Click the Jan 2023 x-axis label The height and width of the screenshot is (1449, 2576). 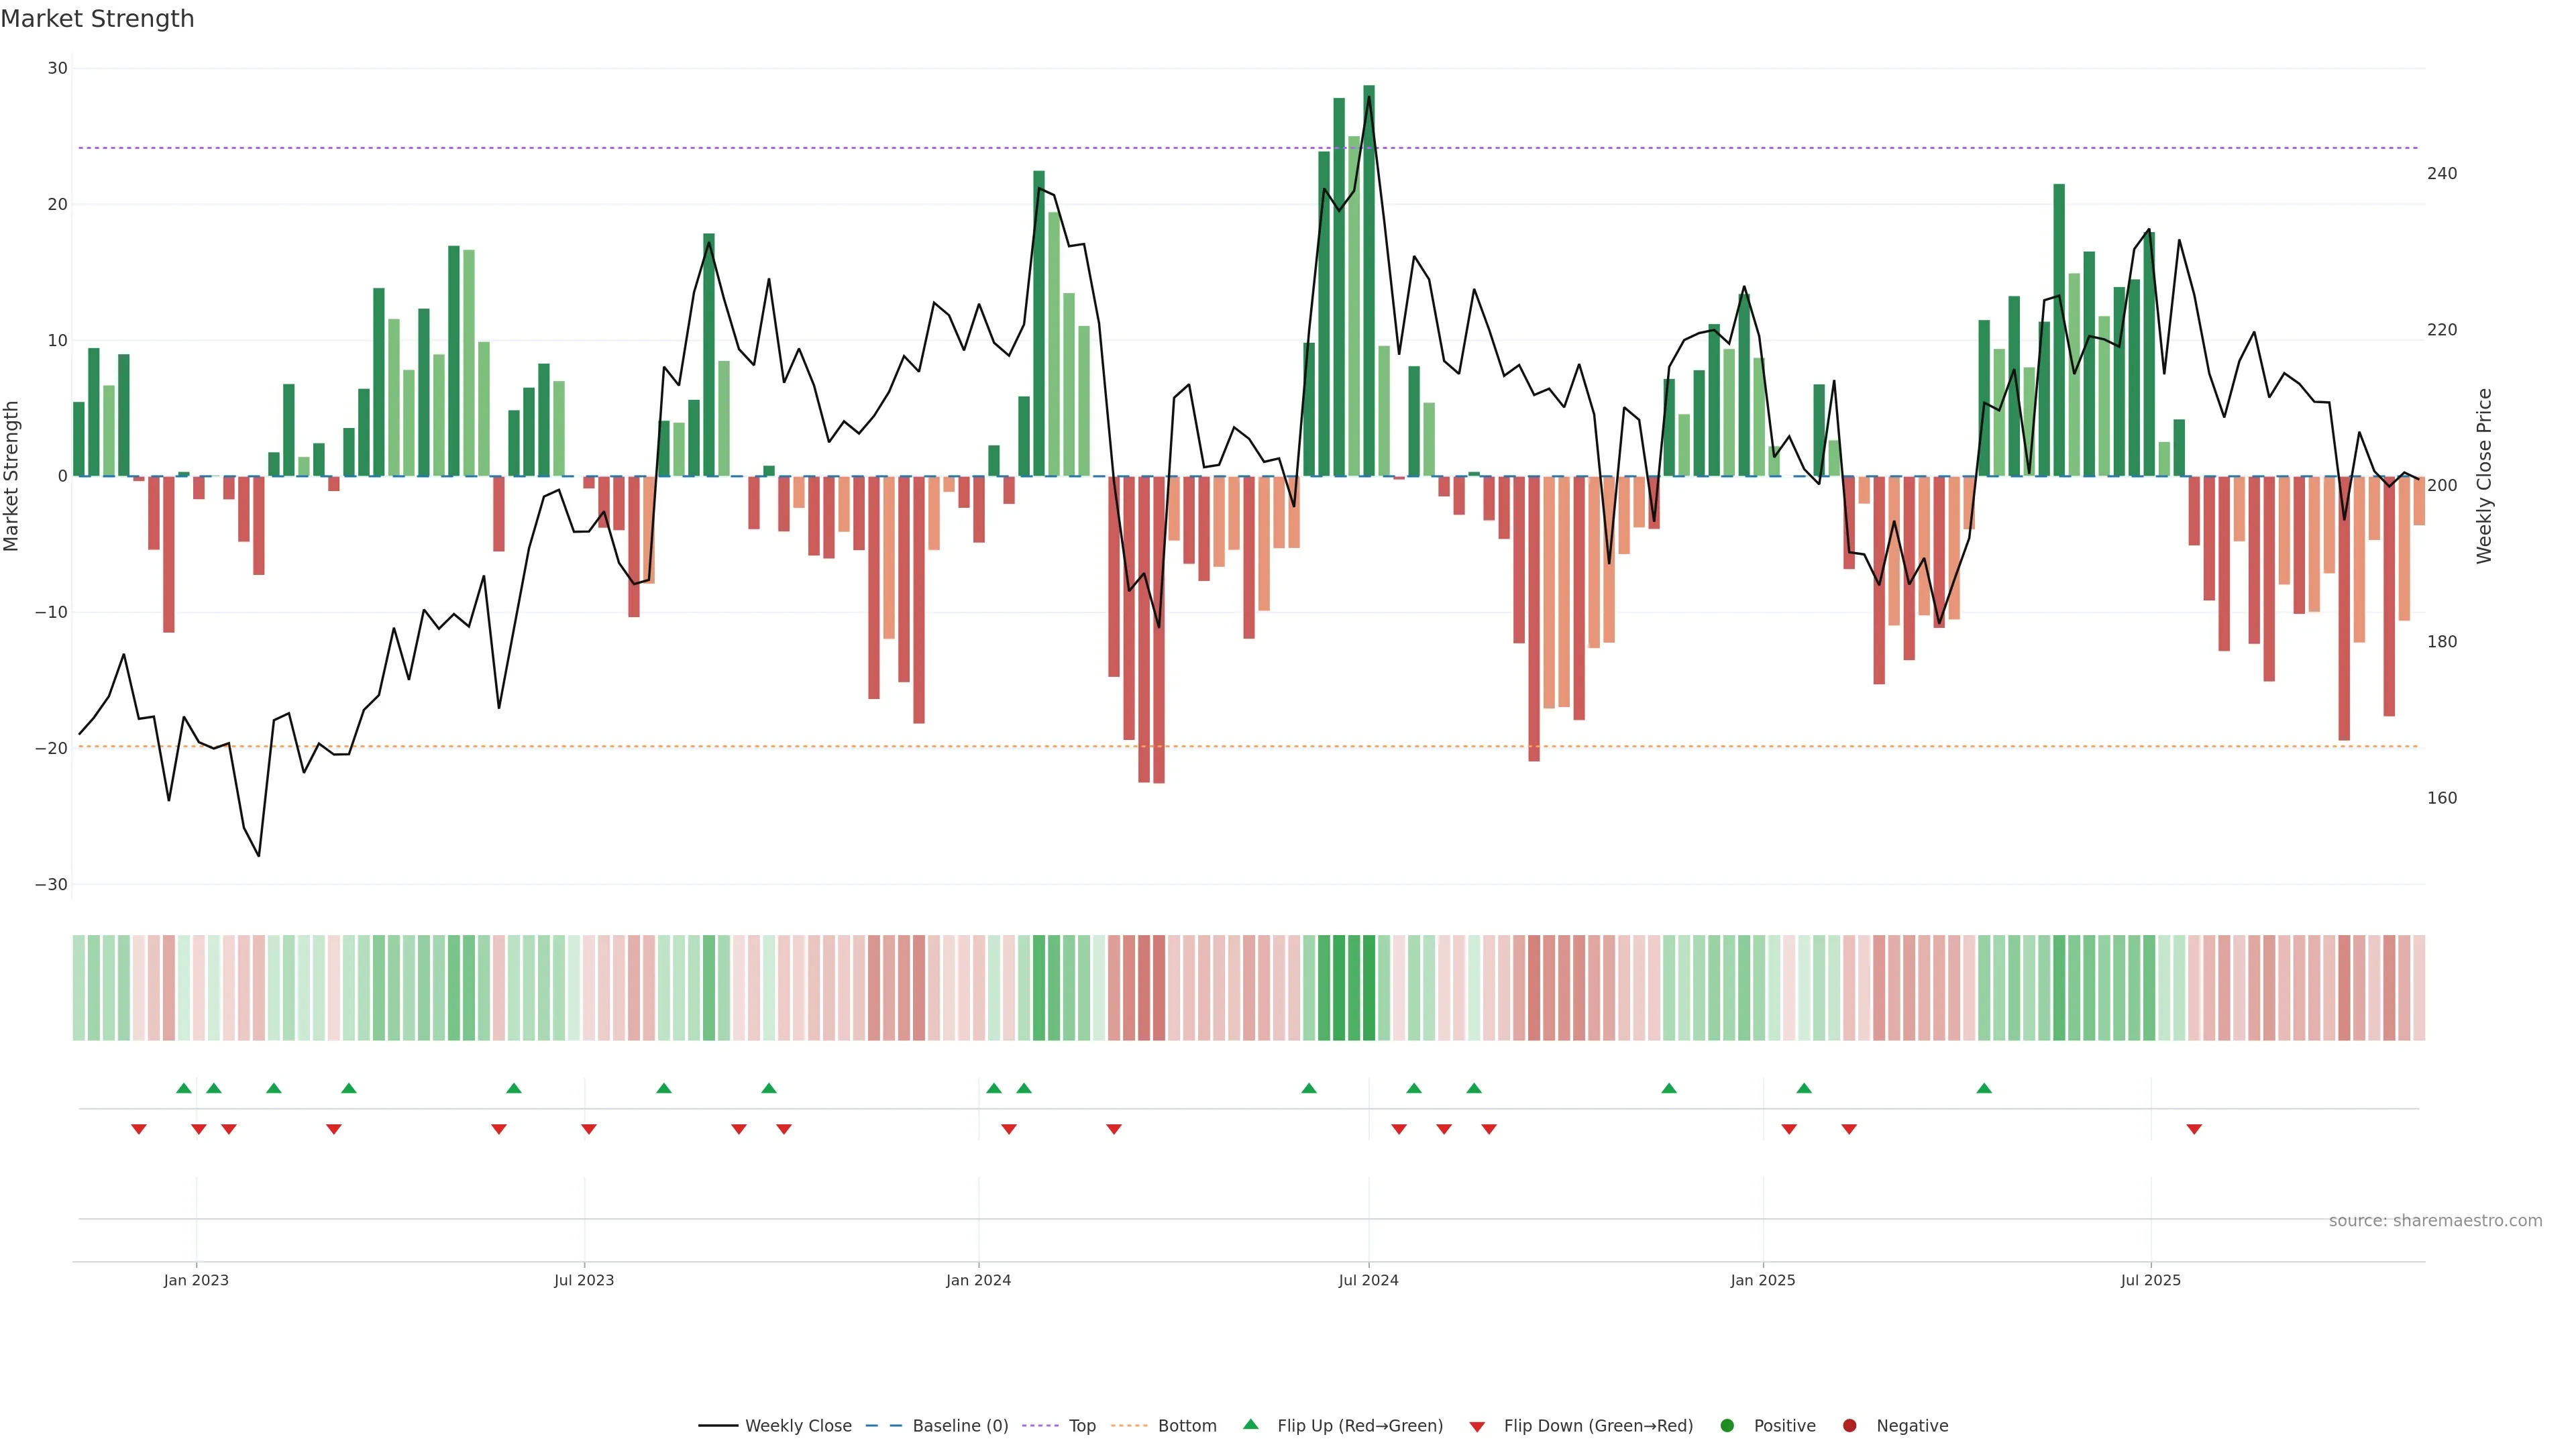[x=196, y=1280]
